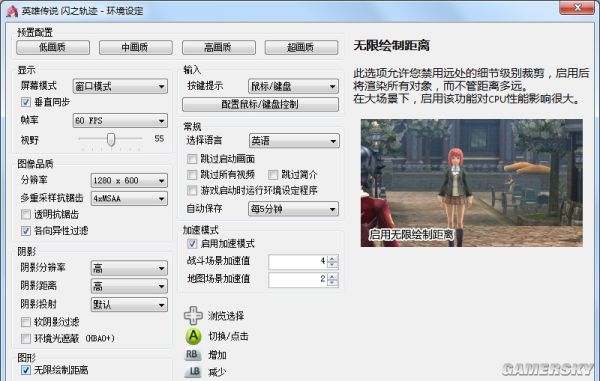Screen dimensions: 600x381
Task: Apply the 超画质 preset
Action: (301, 47)
